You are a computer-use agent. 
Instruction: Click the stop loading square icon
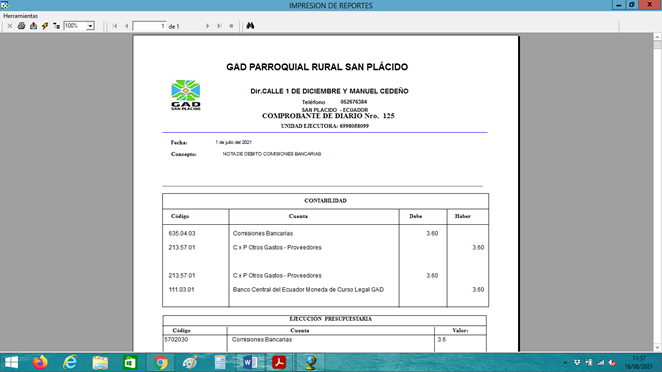[231, 26]
